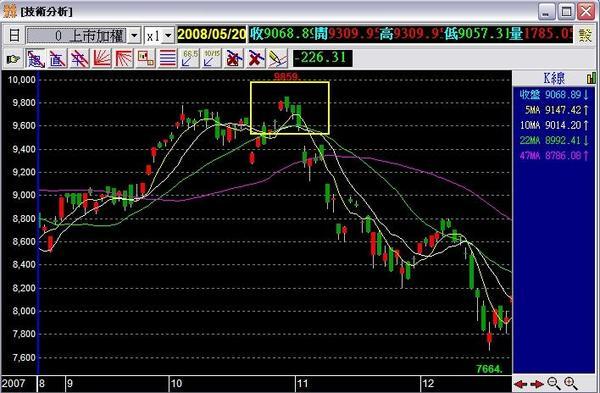Viewport: 600px width, 393px height.
Task: Click the 2008/05/20 date display
Action: 211,34
